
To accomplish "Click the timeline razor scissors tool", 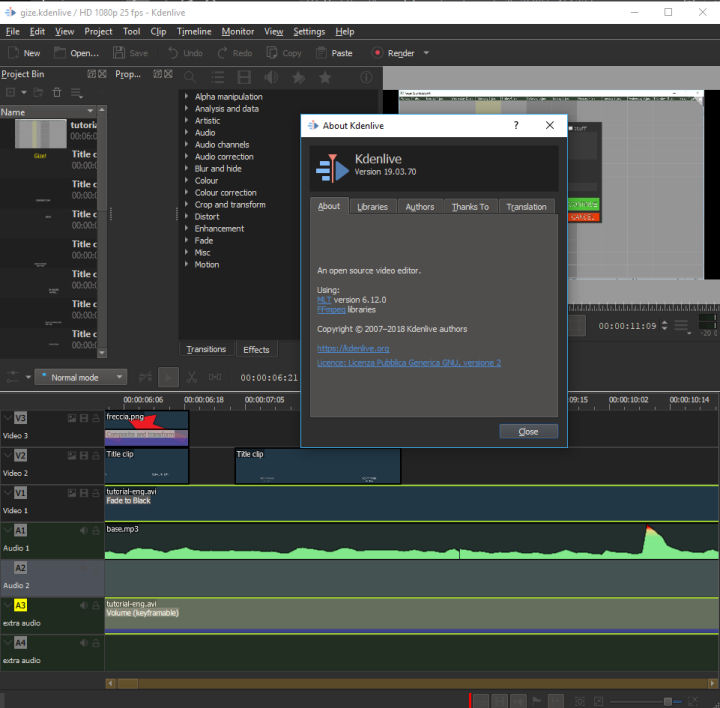I will click(191, 377).
